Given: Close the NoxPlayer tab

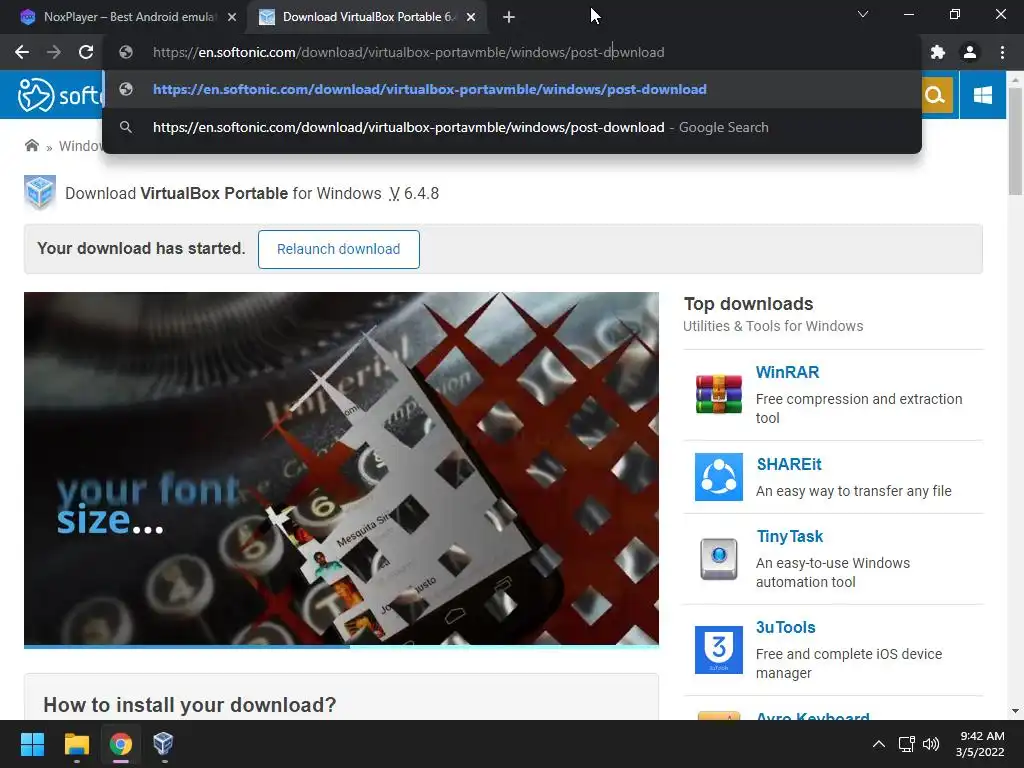Looking at the screenshot, I should [x=232, y=17].
